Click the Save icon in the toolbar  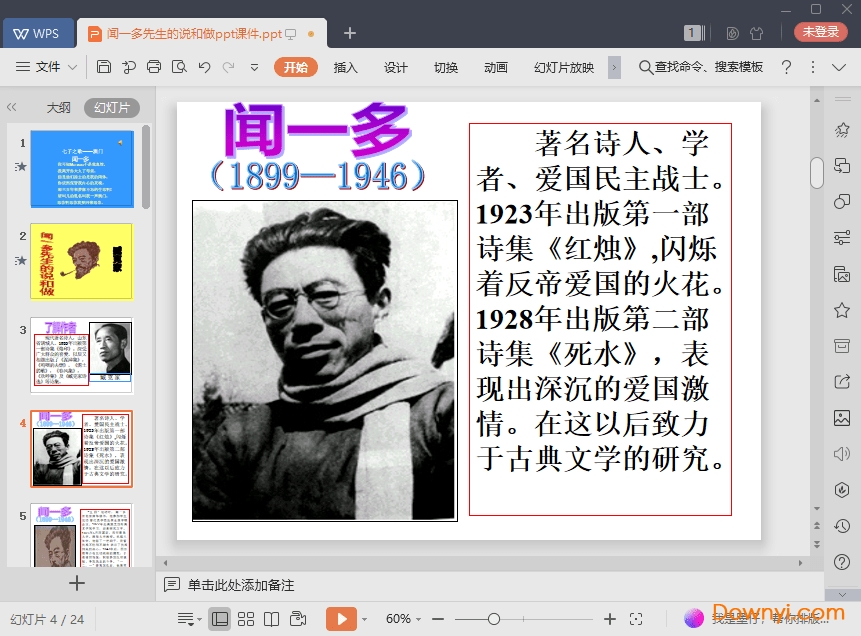point(104,67)
